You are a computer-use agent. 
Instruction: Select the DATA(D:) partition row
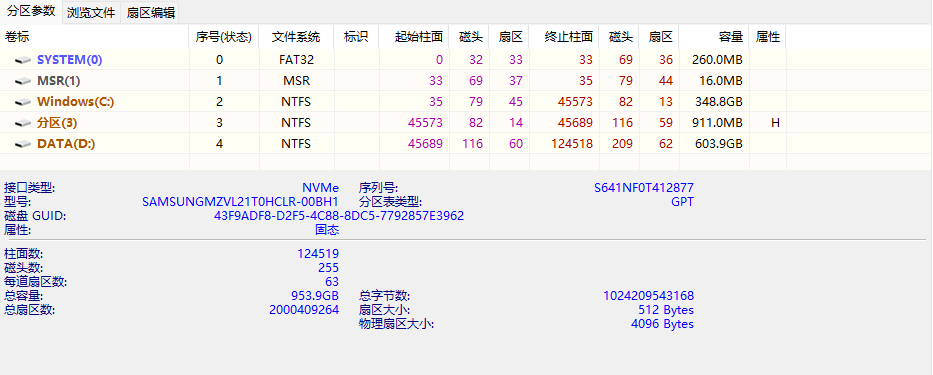(x=393, y=143)
